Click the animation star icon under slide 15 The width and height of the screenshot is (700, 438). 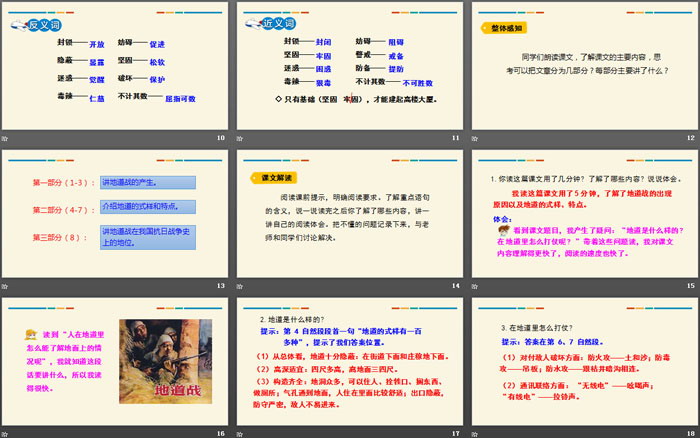(475, 286)
